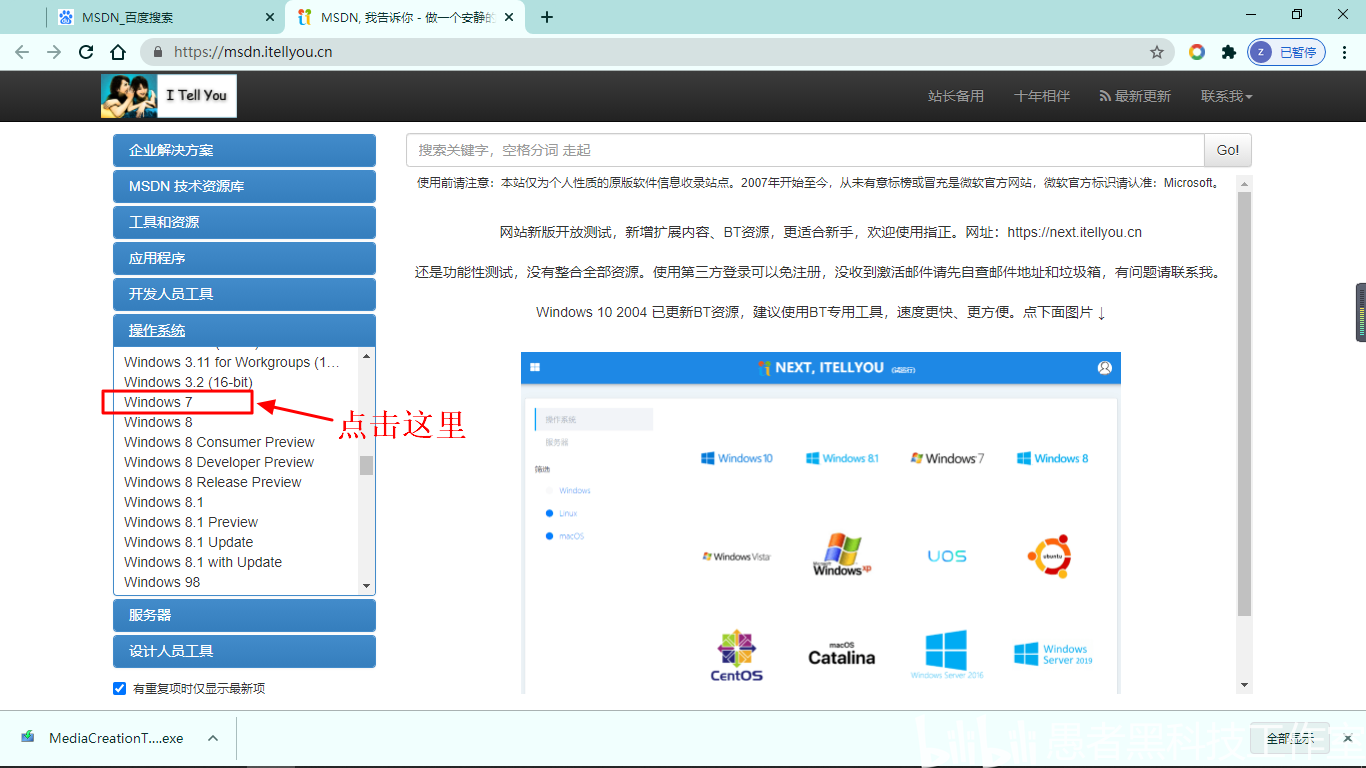Uncheck 有重复项时仅显示最新项 checkbox

[120, 688]
